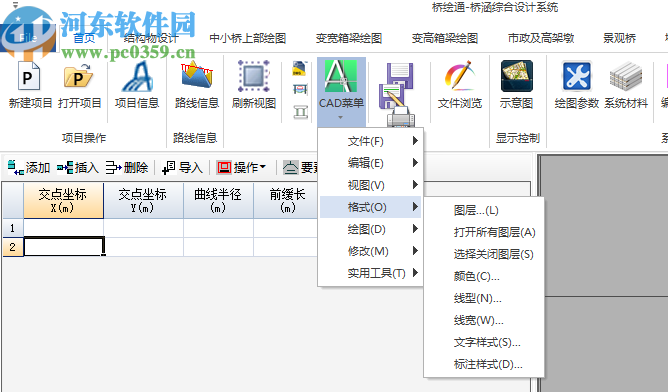
Task: Click the 打开项目 (Open Project) folder icon
Action: pos(79,77)
